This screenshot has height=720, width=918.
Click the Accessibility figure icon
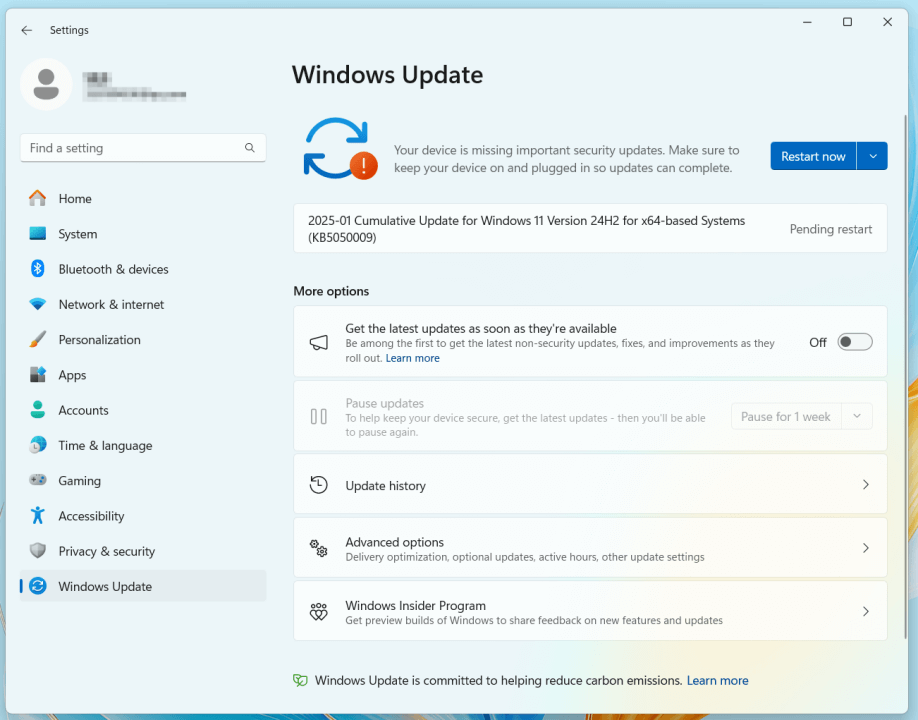click(38, 516)
